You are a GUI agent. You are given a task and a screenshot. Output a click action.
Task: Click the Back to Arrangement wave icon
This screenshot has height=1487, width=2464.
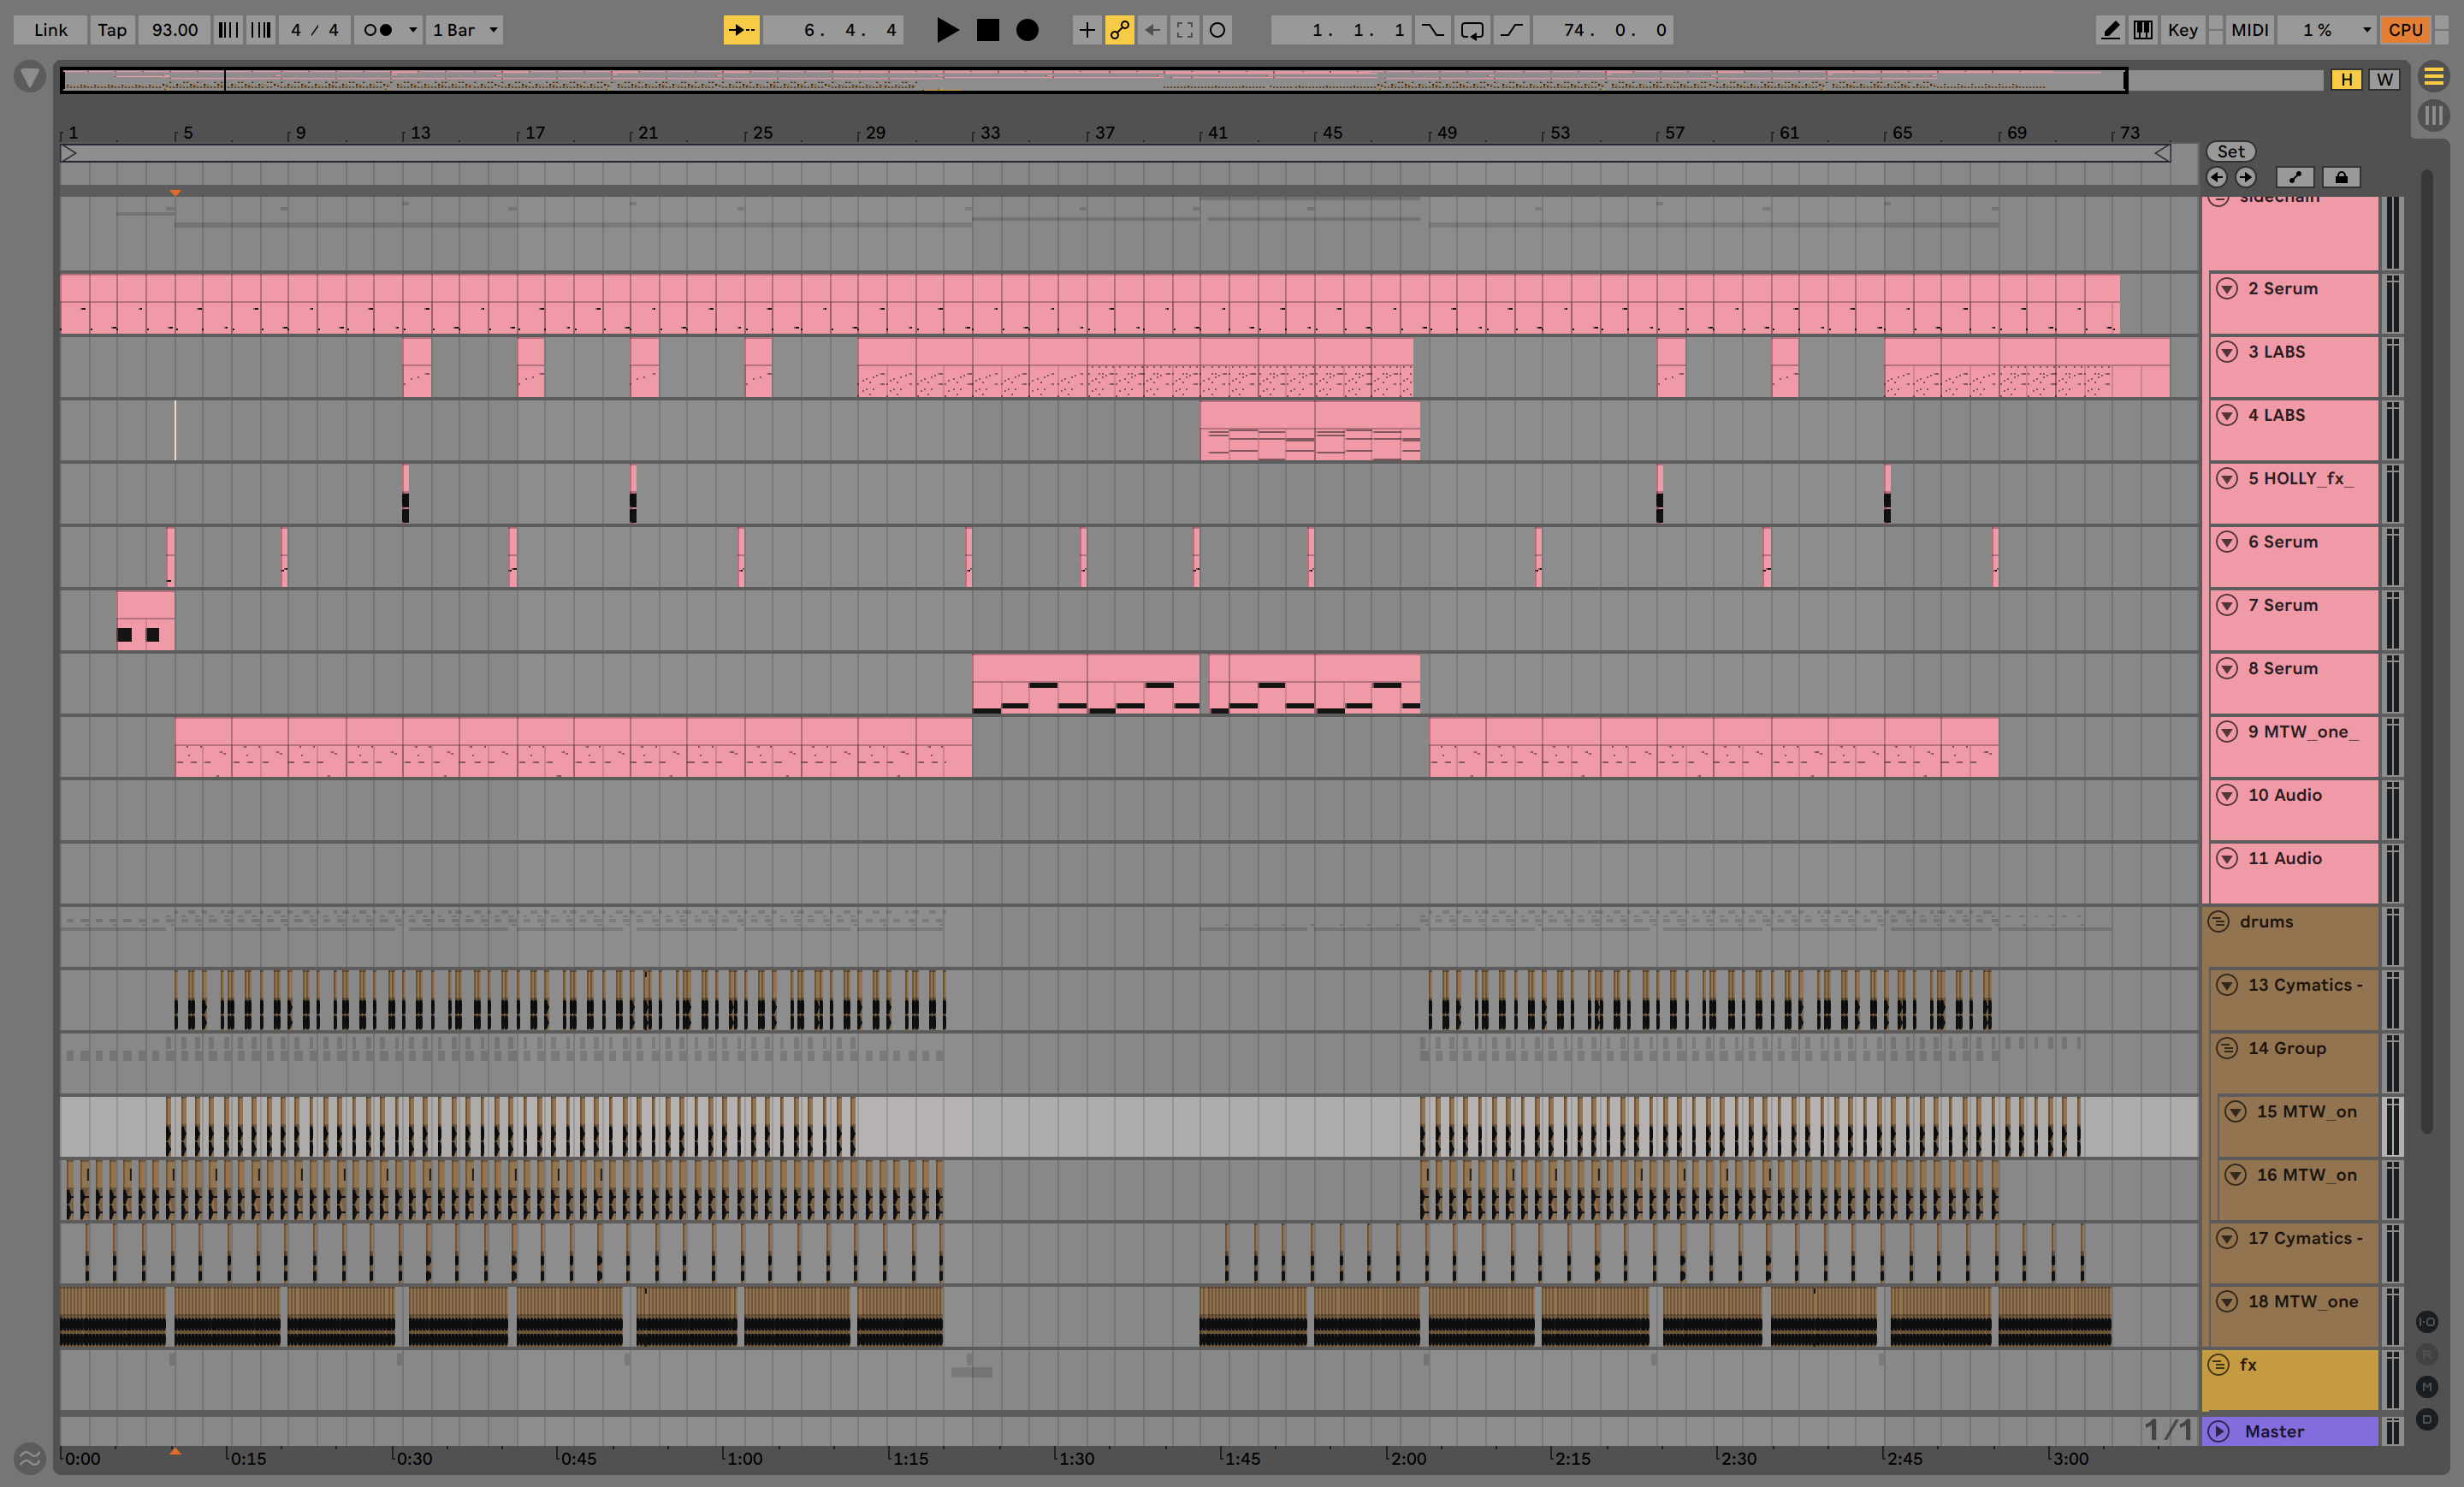(x=30, y=1459)
